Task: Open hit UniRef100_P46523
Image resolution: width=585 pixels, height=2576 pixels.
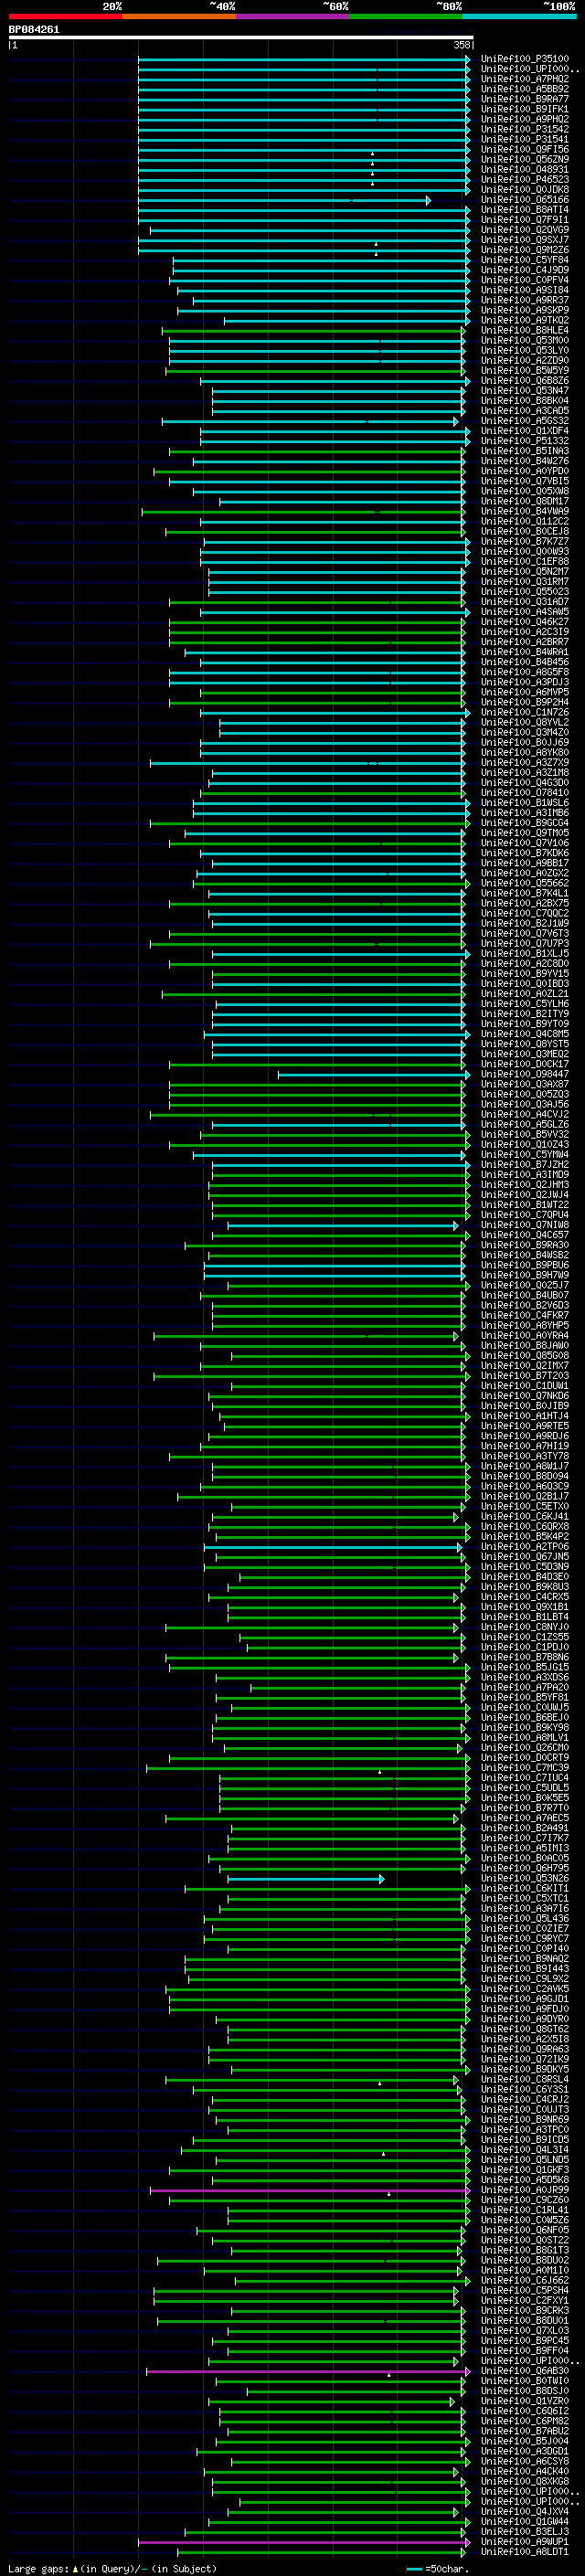Action: (525, 180)
